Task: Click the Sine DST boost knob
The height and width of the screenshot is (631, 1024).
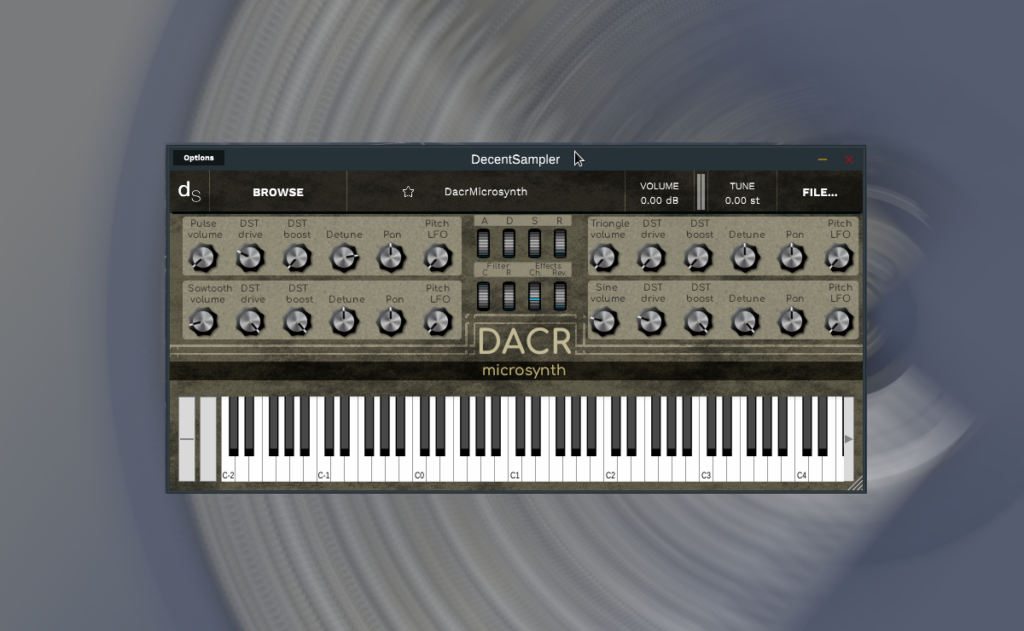Action: tap(699, 322)
